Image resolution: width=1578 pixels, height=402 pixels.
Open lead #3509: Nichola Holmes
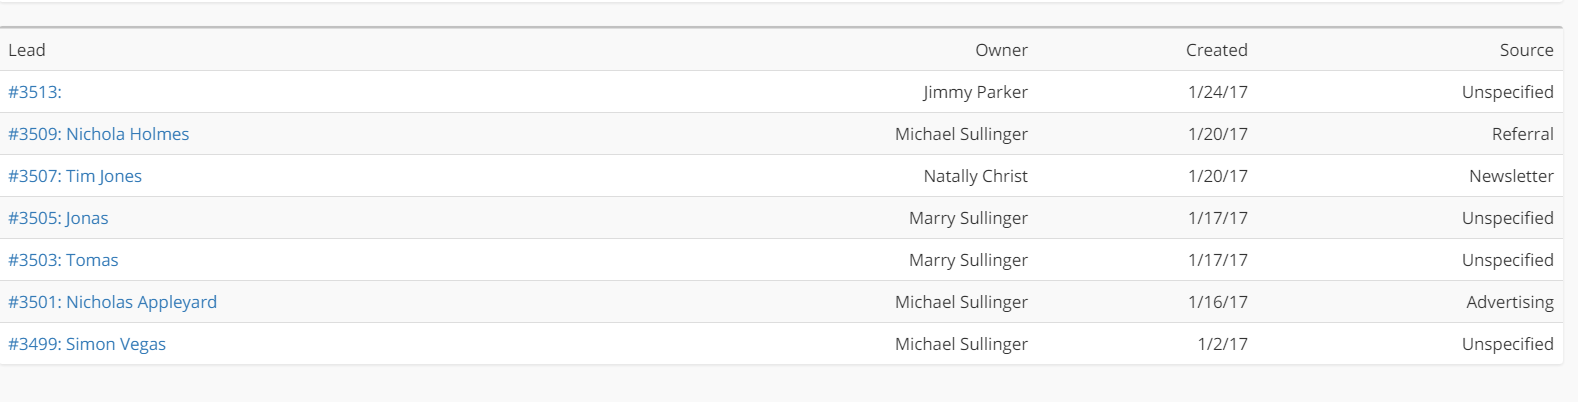[x=98, y=134]
